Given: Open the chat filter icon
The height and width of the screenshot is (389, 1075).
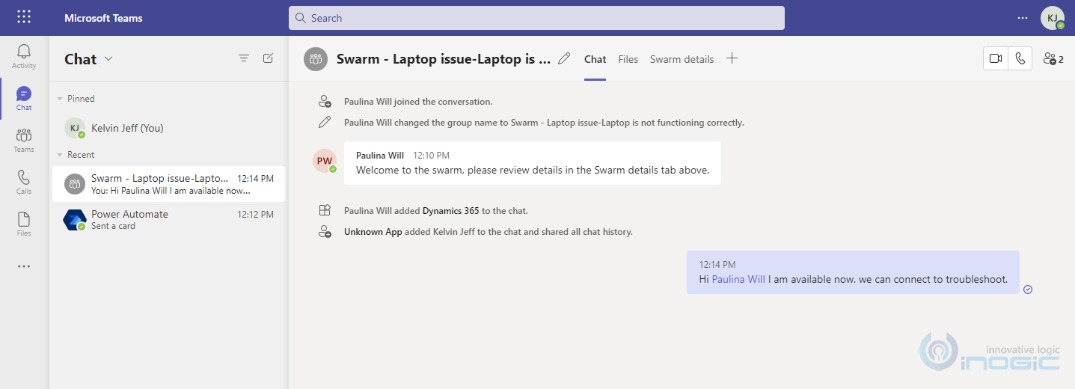Looking at the screenshot, I should tap(243, 59).
